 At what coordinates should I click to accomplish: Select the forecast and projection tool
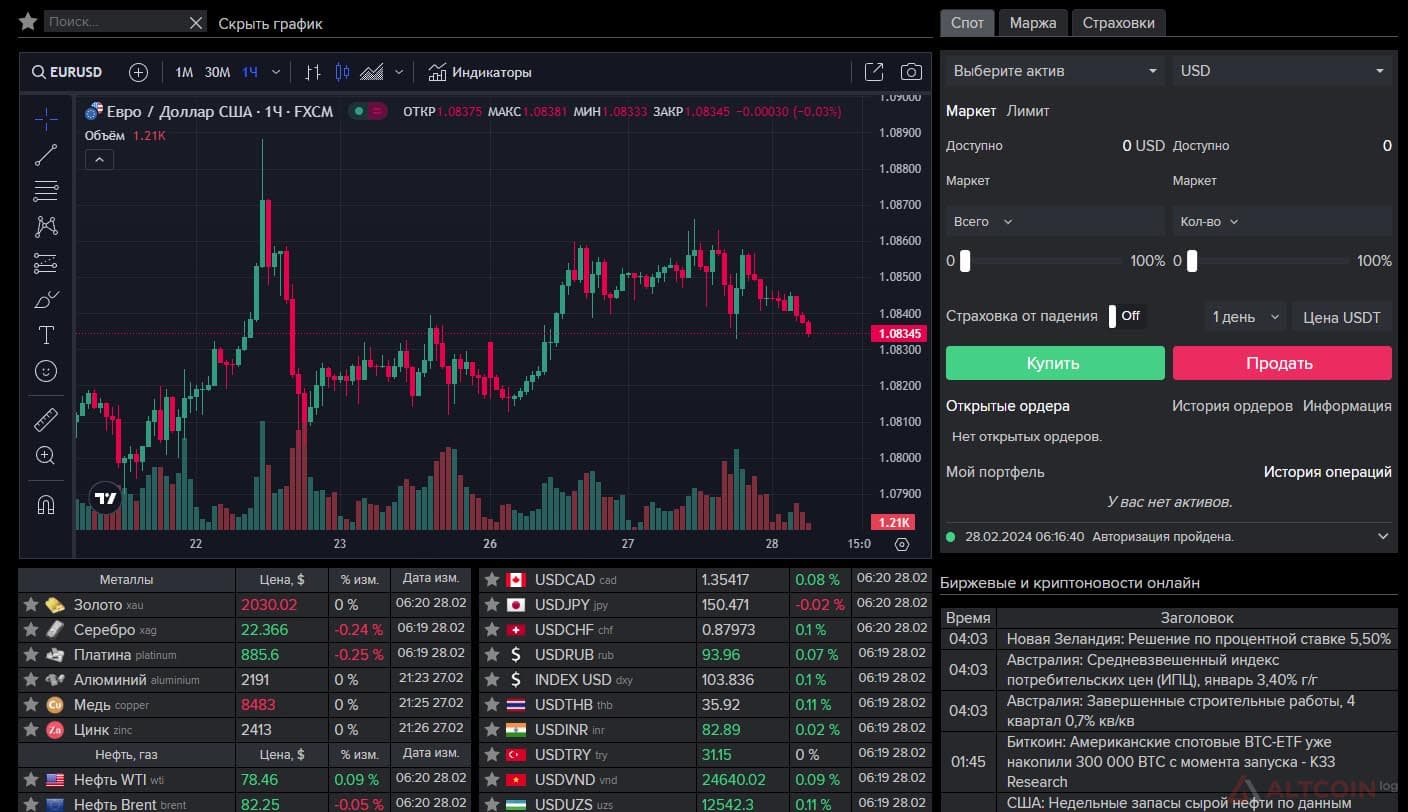click(x=46, y=263)
